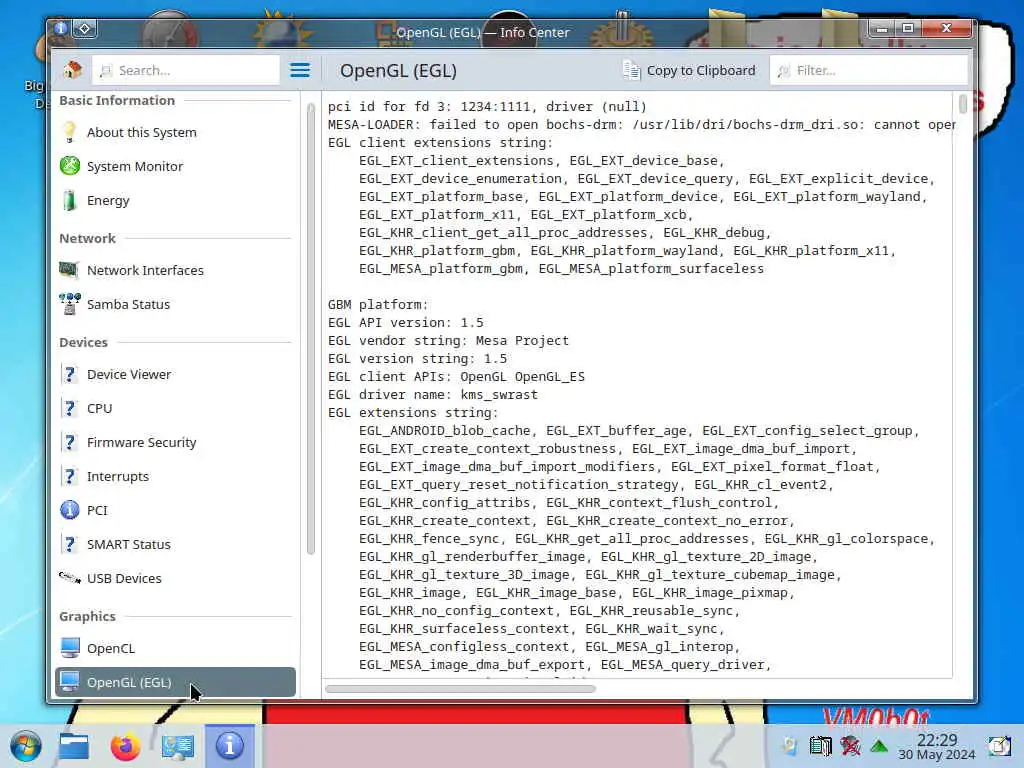Click the horizontal scrollbar under the output
Image resolution: width=1024 pixels, height=768 pixels.
pos(460,688)
